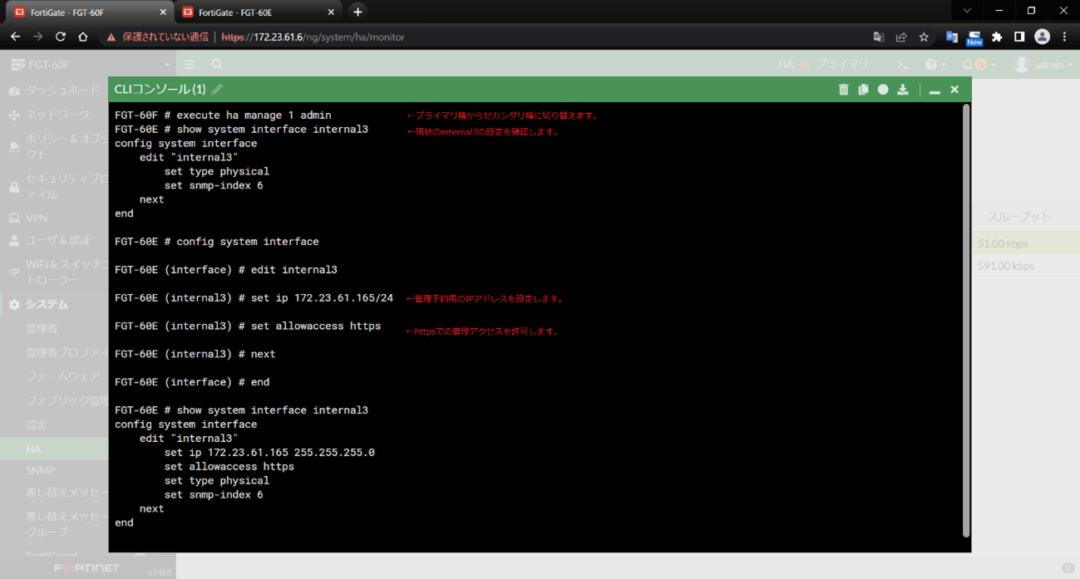Edit the CLI console name with pencil
The width and height of the screenshot is (1080, 579).
click(x=217, y=90)
